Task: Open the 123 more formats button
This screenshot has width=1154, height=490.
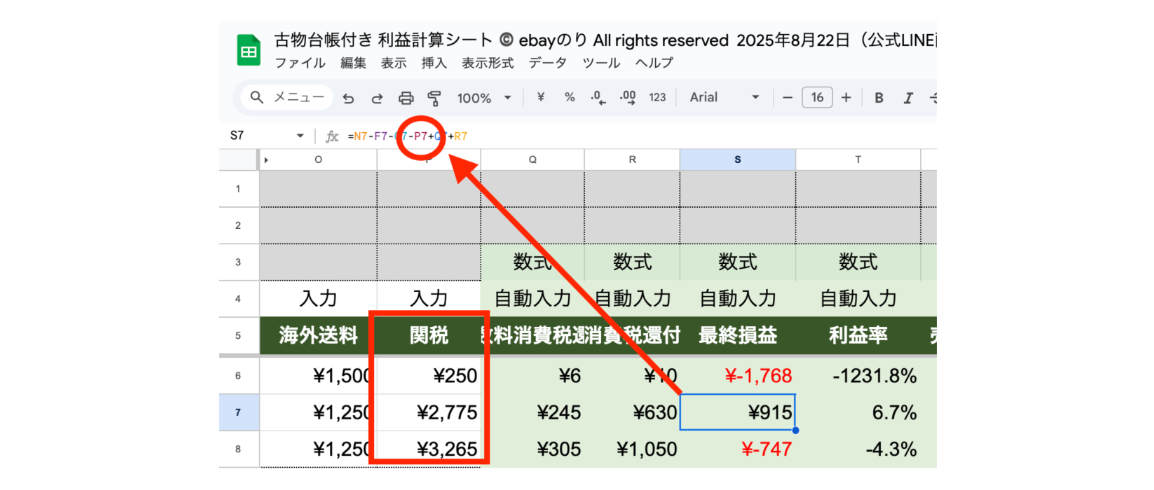Action: (x=657, y=98)
